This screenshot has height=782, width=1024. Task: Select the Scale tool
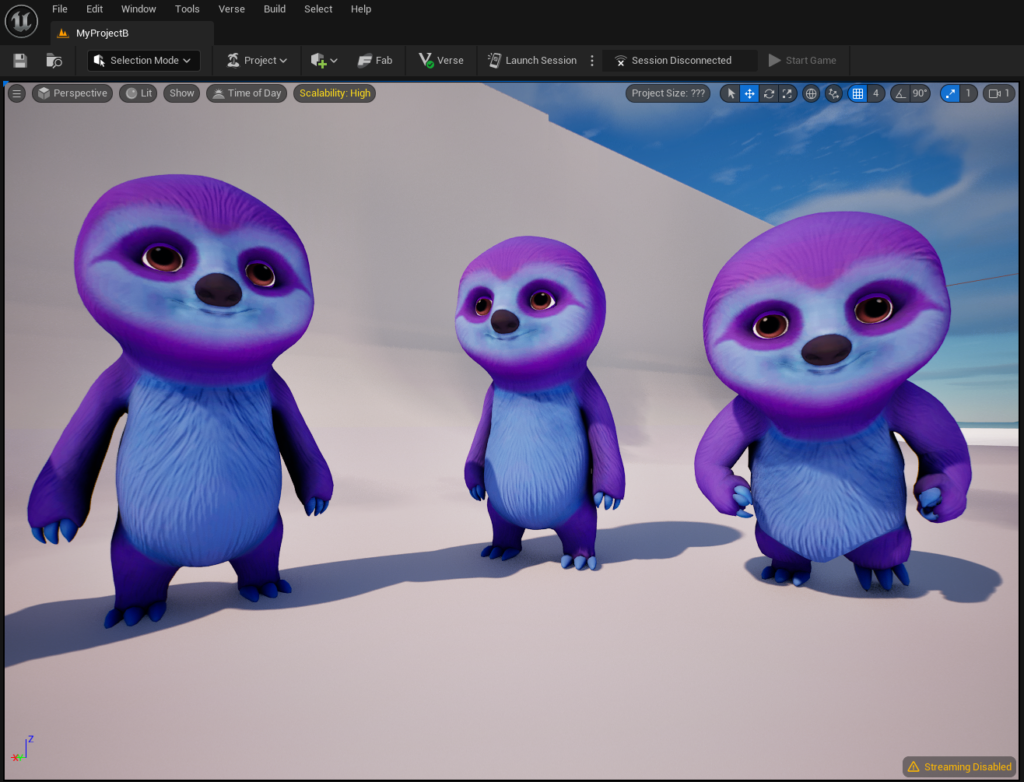787,93
